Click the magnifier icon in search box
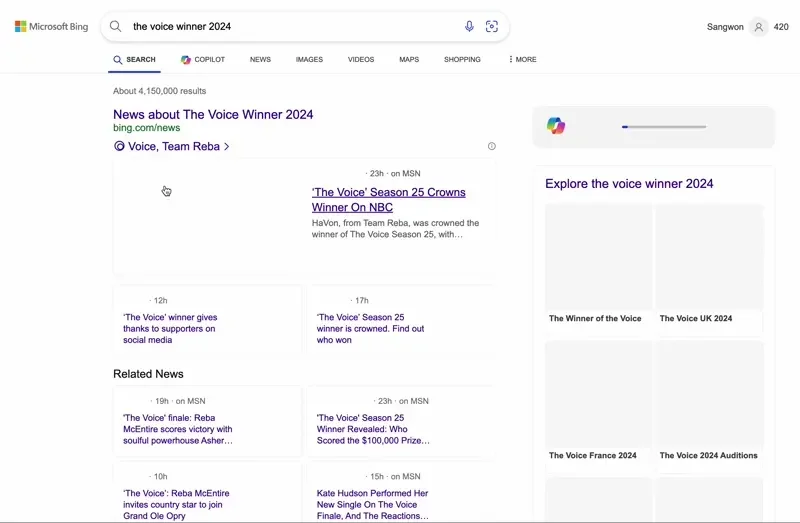 (116, 27)
